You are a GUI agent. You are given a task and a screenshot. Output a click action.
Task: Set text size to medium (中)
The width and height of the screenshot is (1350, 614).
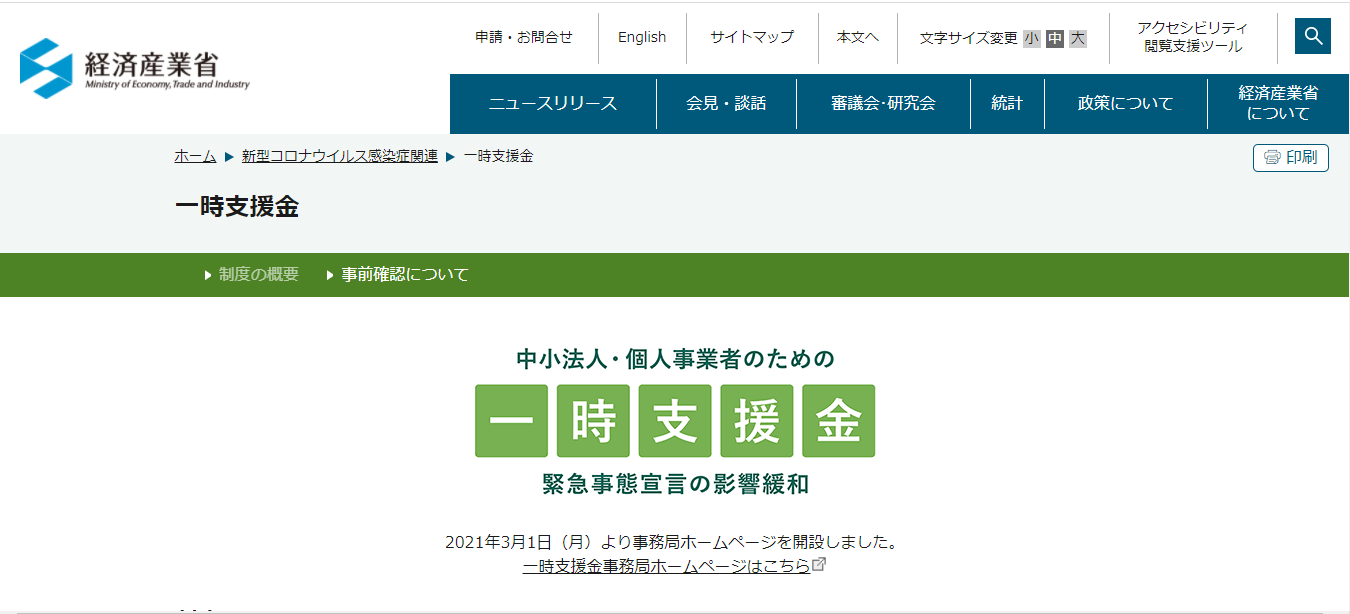[1054, 38]
